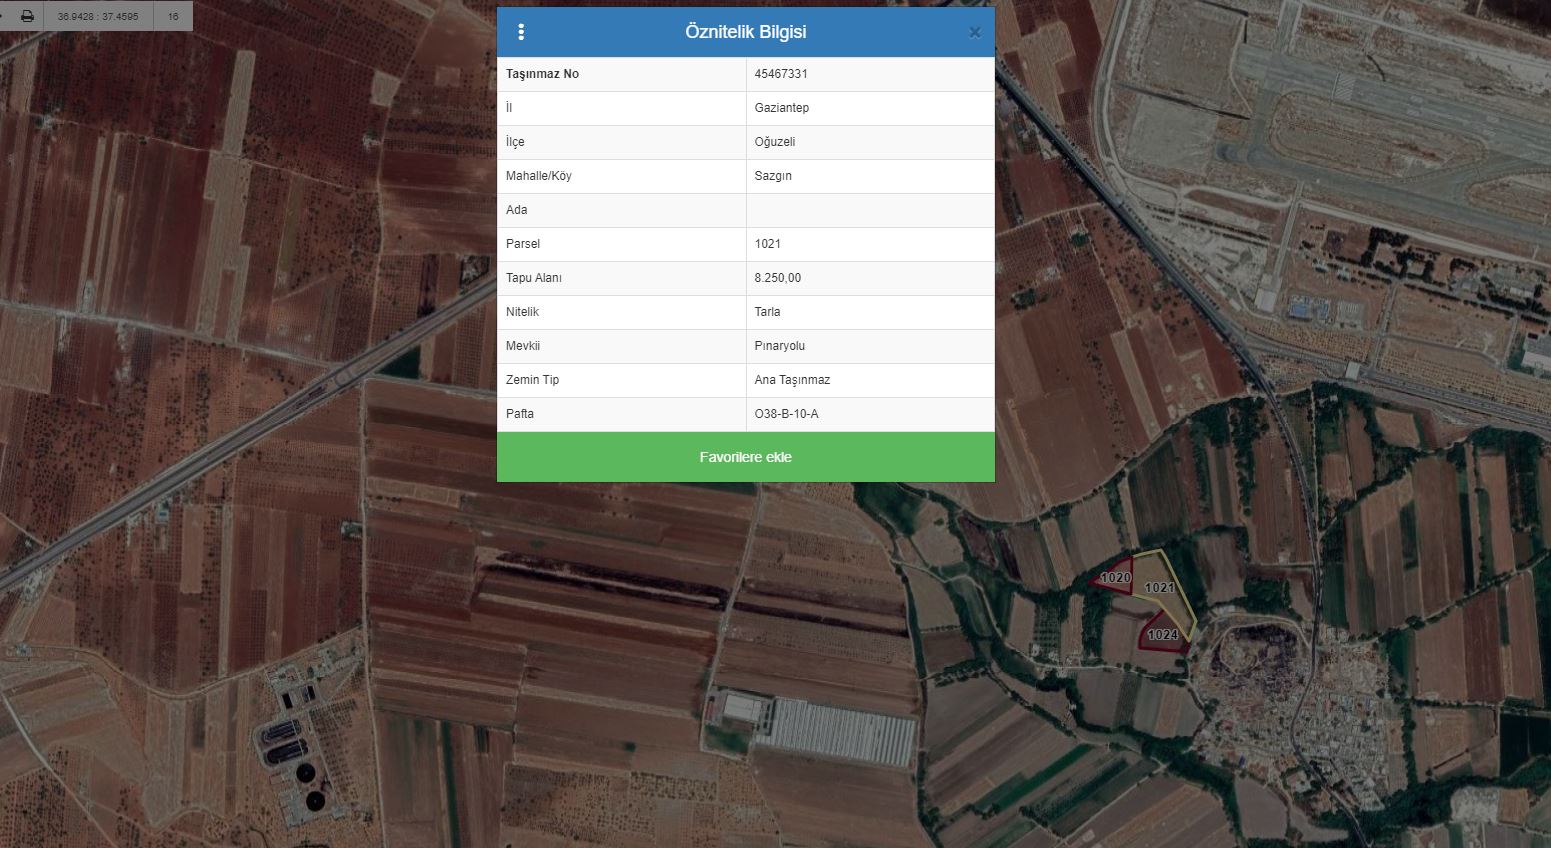
Task: Select parcel 1020 on the map
Action: tap(1115, 578)
